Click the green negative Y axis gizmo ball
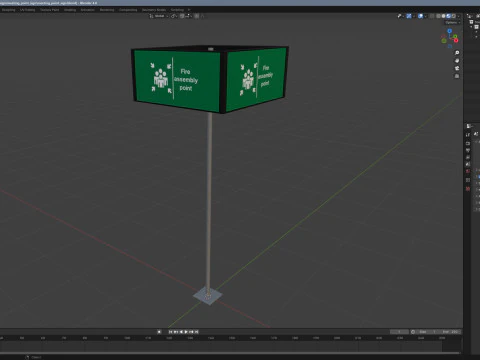 pos(444,41)
